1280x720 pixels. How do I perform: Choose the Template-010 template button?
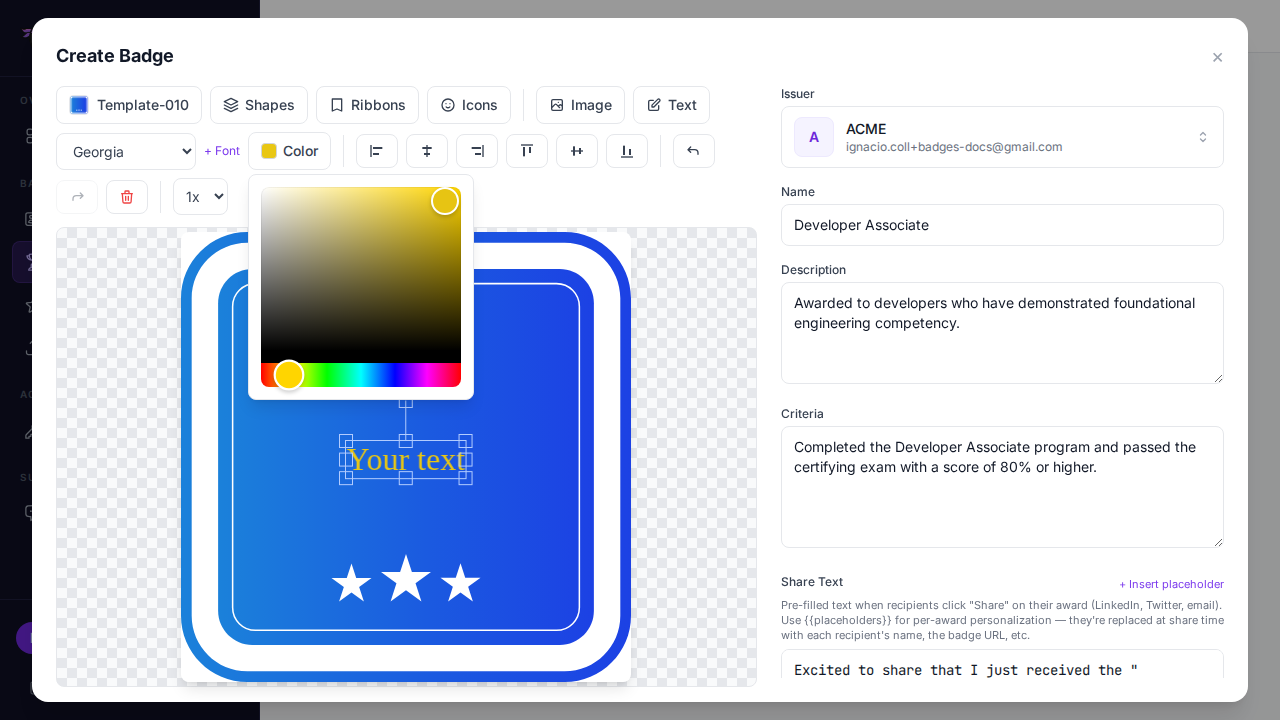(x=129, y=105)
